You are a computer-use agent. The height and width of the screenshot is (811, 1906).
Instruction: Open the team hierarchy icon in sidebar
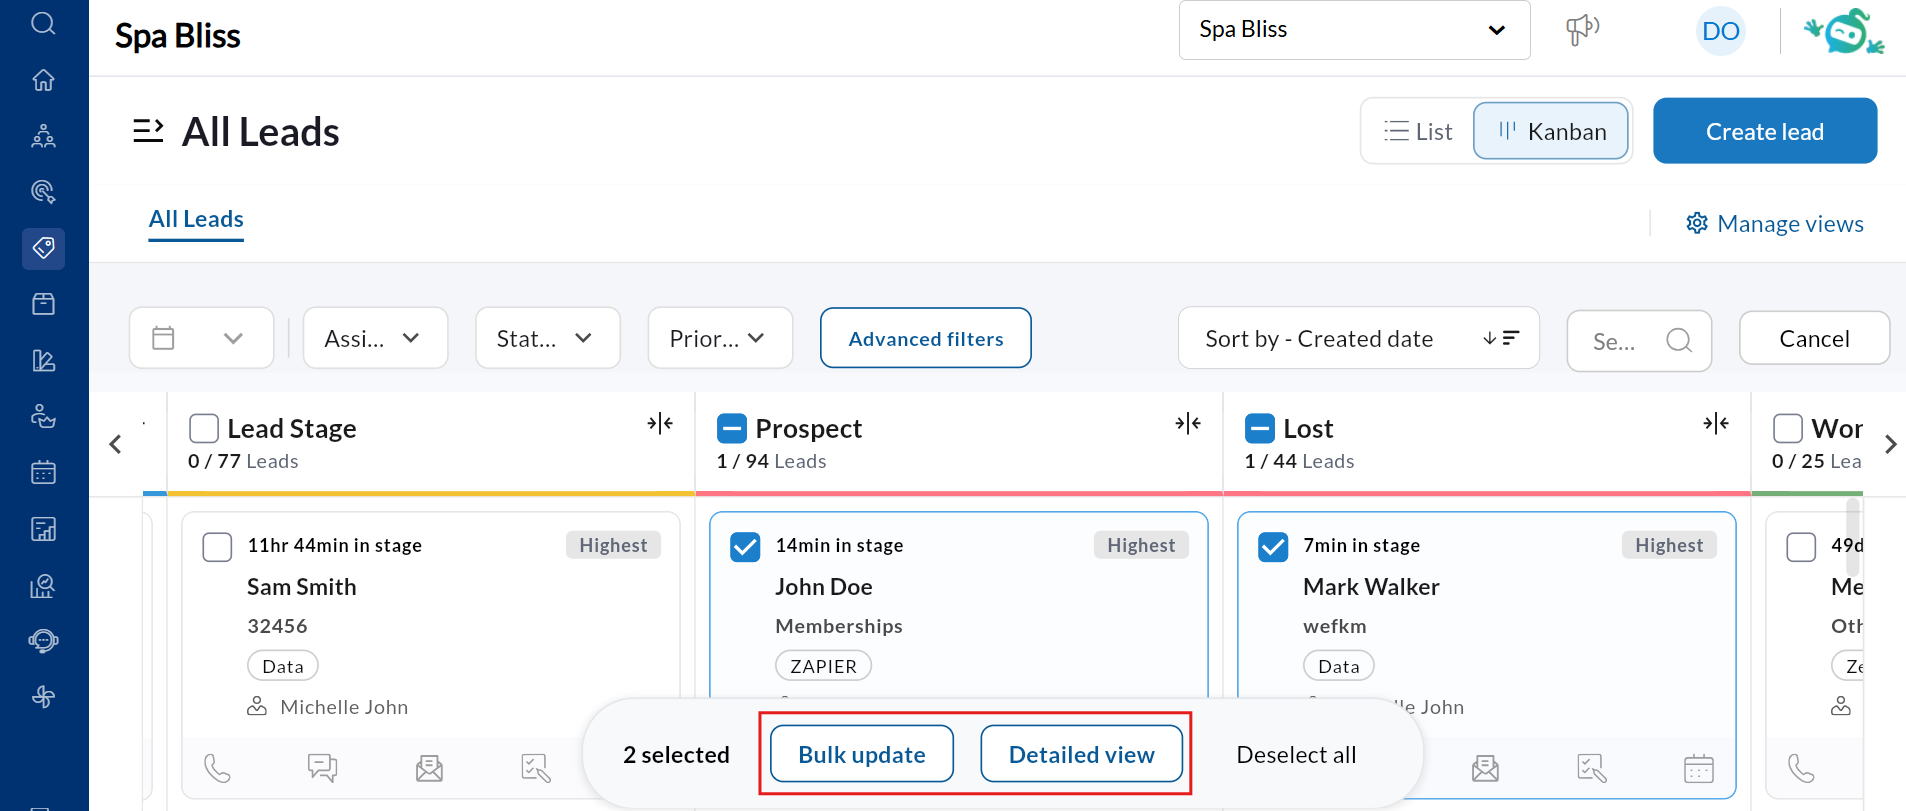[x=43, y=136]
